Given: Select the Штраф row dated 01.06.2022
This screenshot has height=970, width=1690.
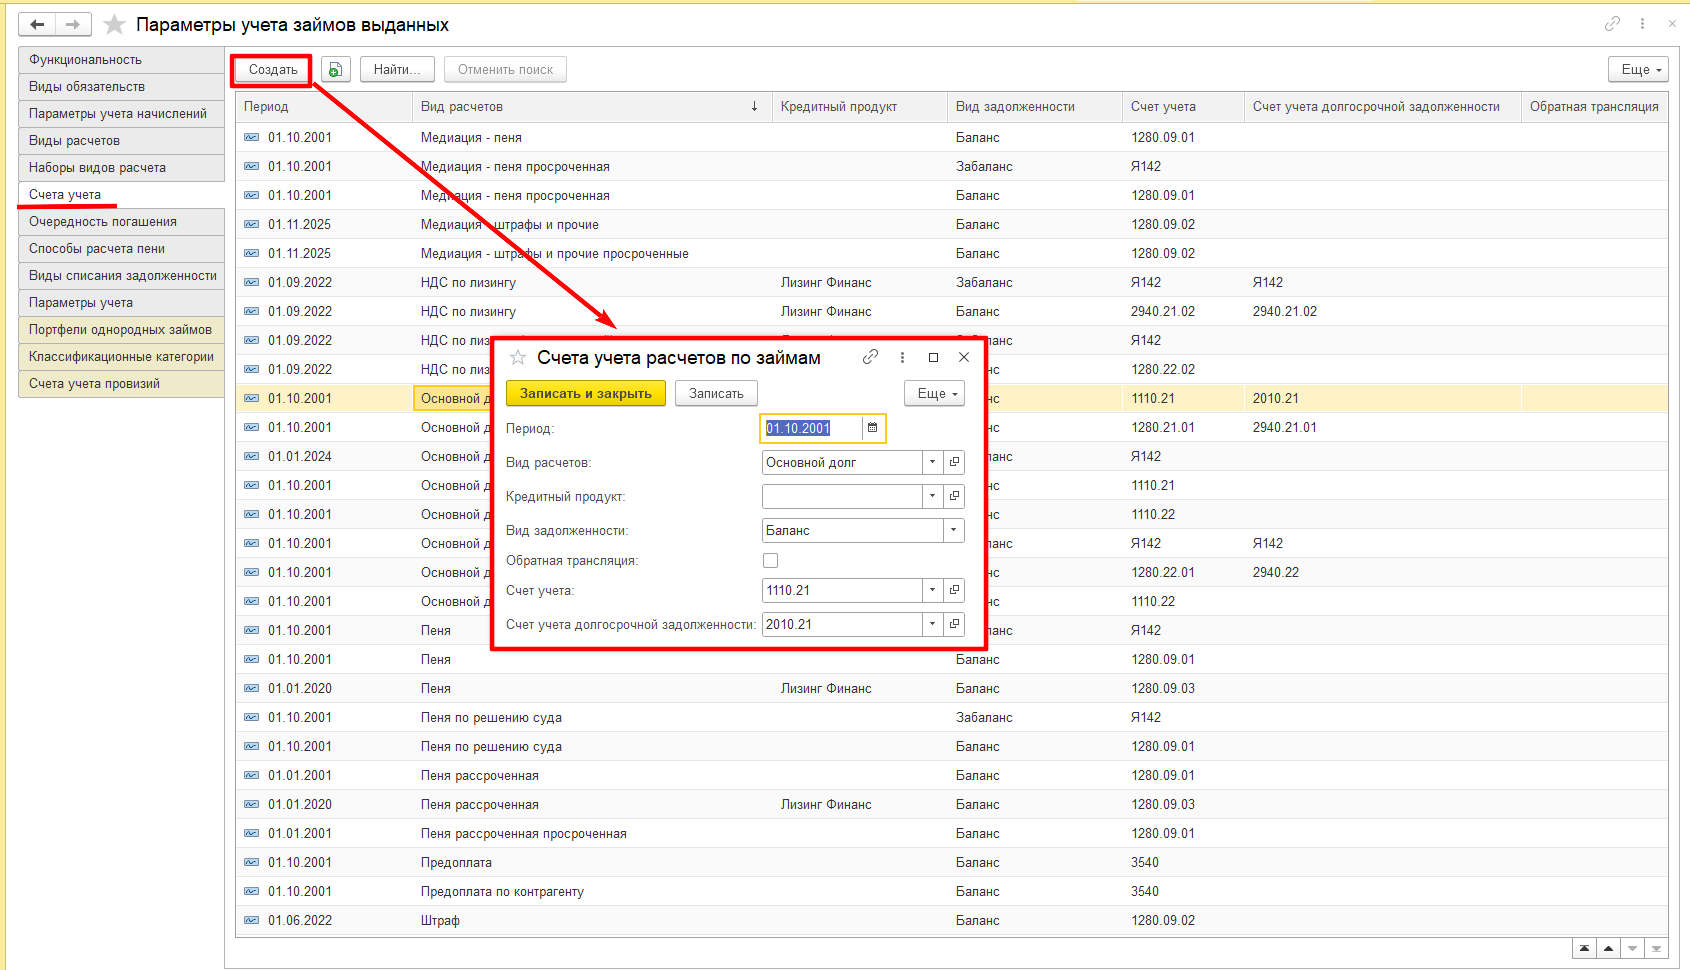Looking at the screenshot, I should (x=951, y=920).
